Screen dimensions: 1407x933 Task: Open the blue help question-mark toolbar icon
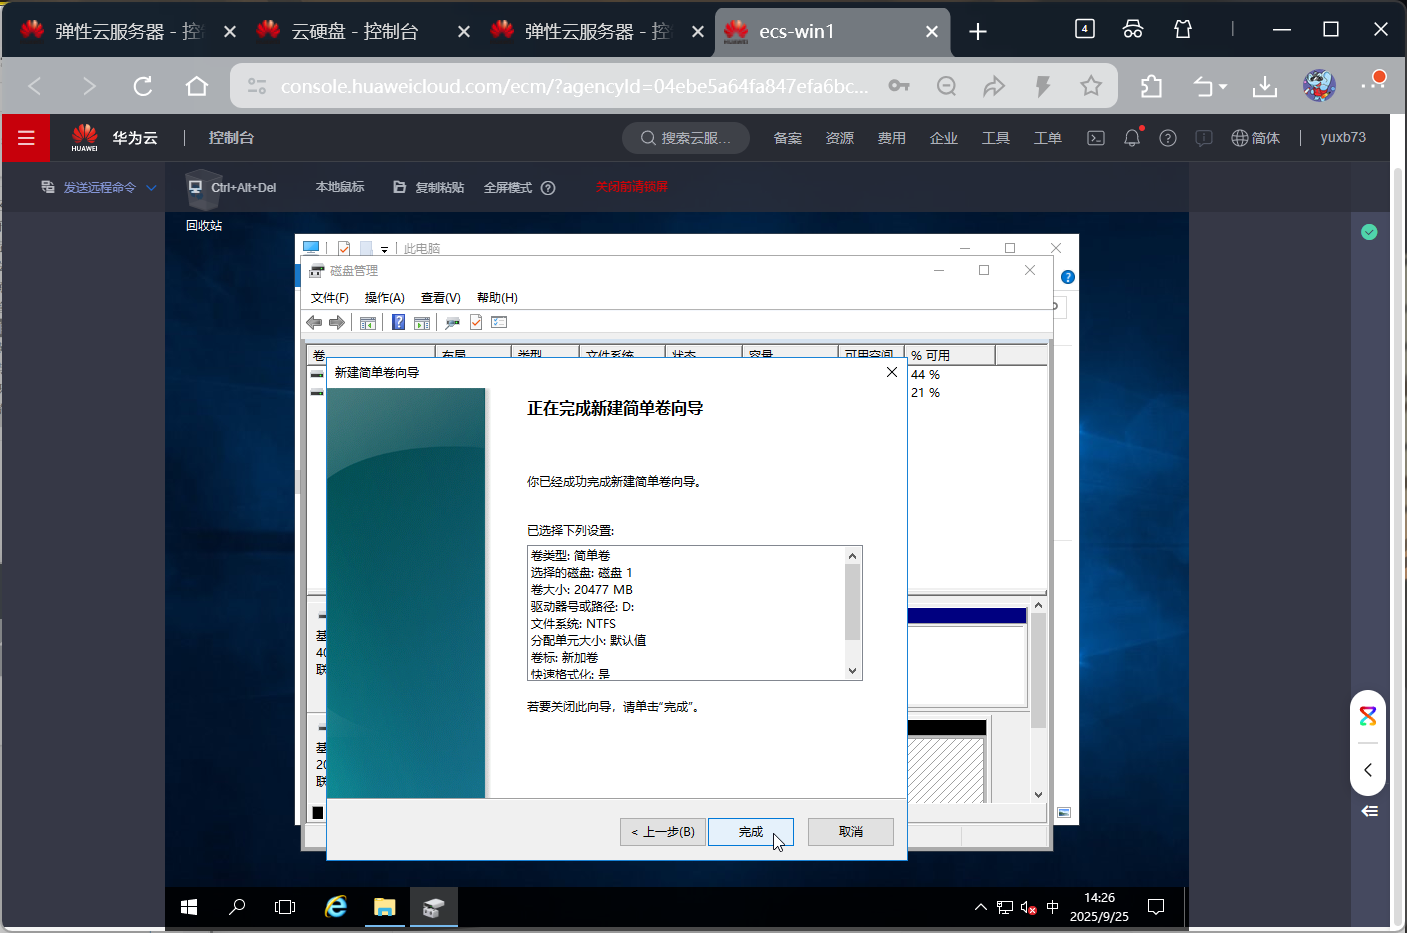(398, 322)
